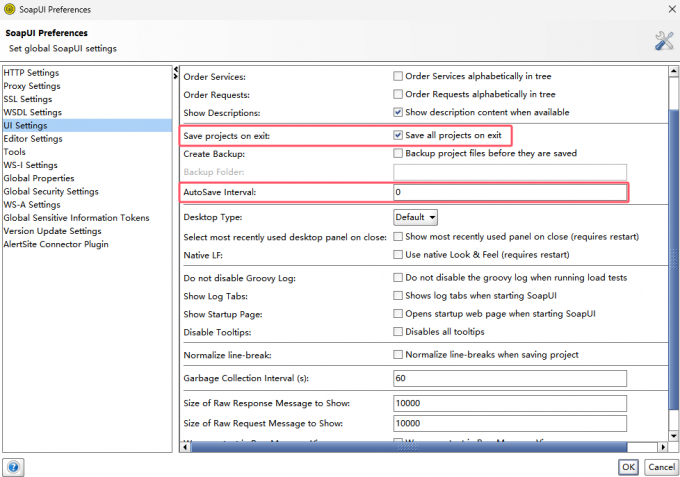This screenshot has height=477, width=680.
Task: Uncheck Save all projects on exit
Action: point(398,135)
